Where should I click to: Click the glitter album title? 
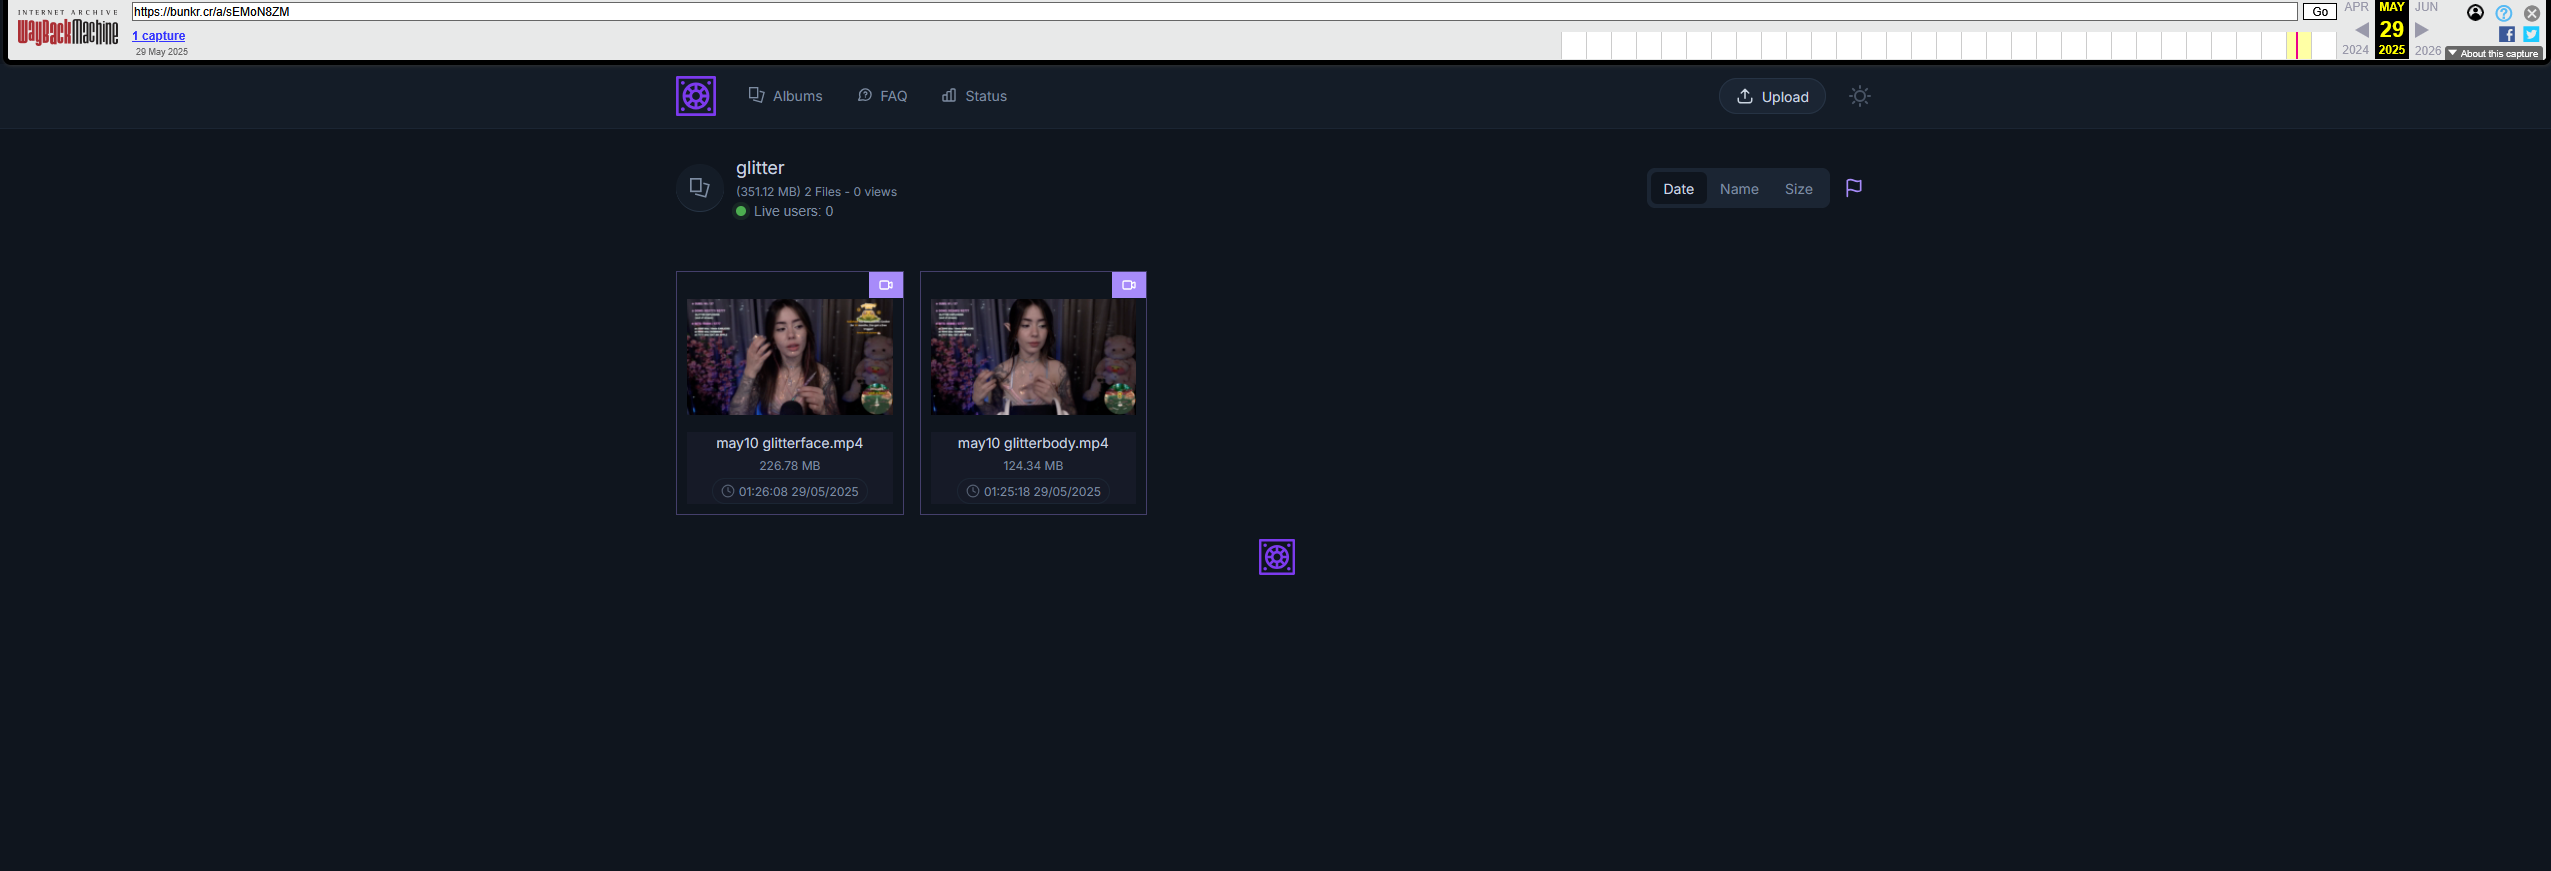pos(760,168)
